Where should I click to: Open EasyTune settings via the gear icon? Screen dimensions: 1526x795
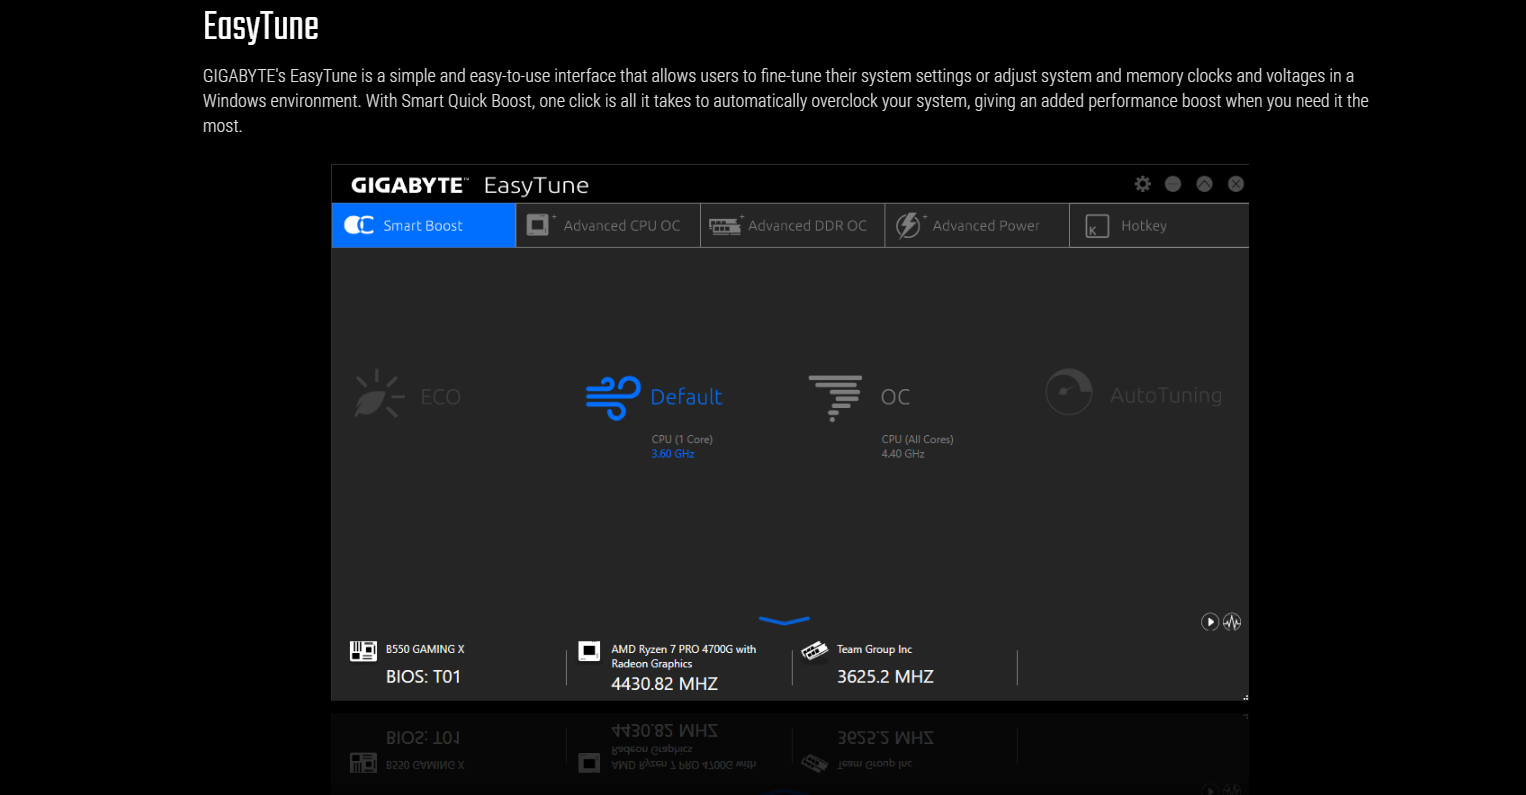pyautogui.click(x=1142, y=184)
